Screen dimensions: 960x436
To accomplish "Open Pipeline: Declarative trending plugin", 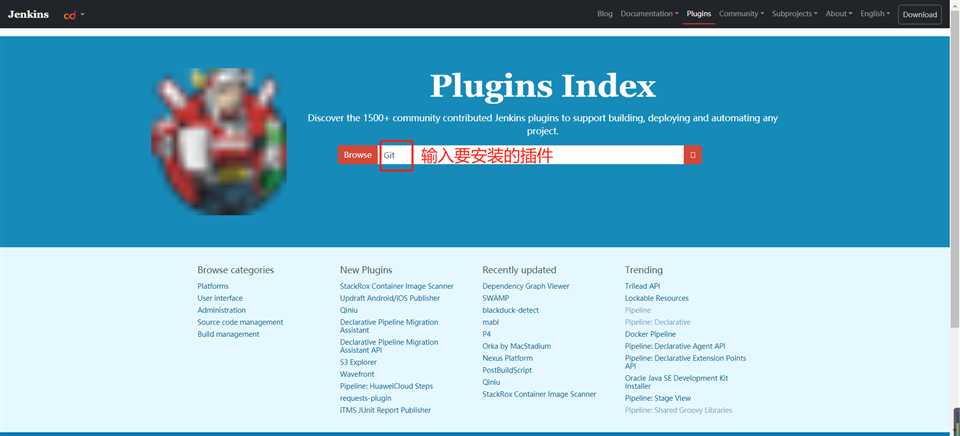I will pyautogui.click(x=658, y=322).
